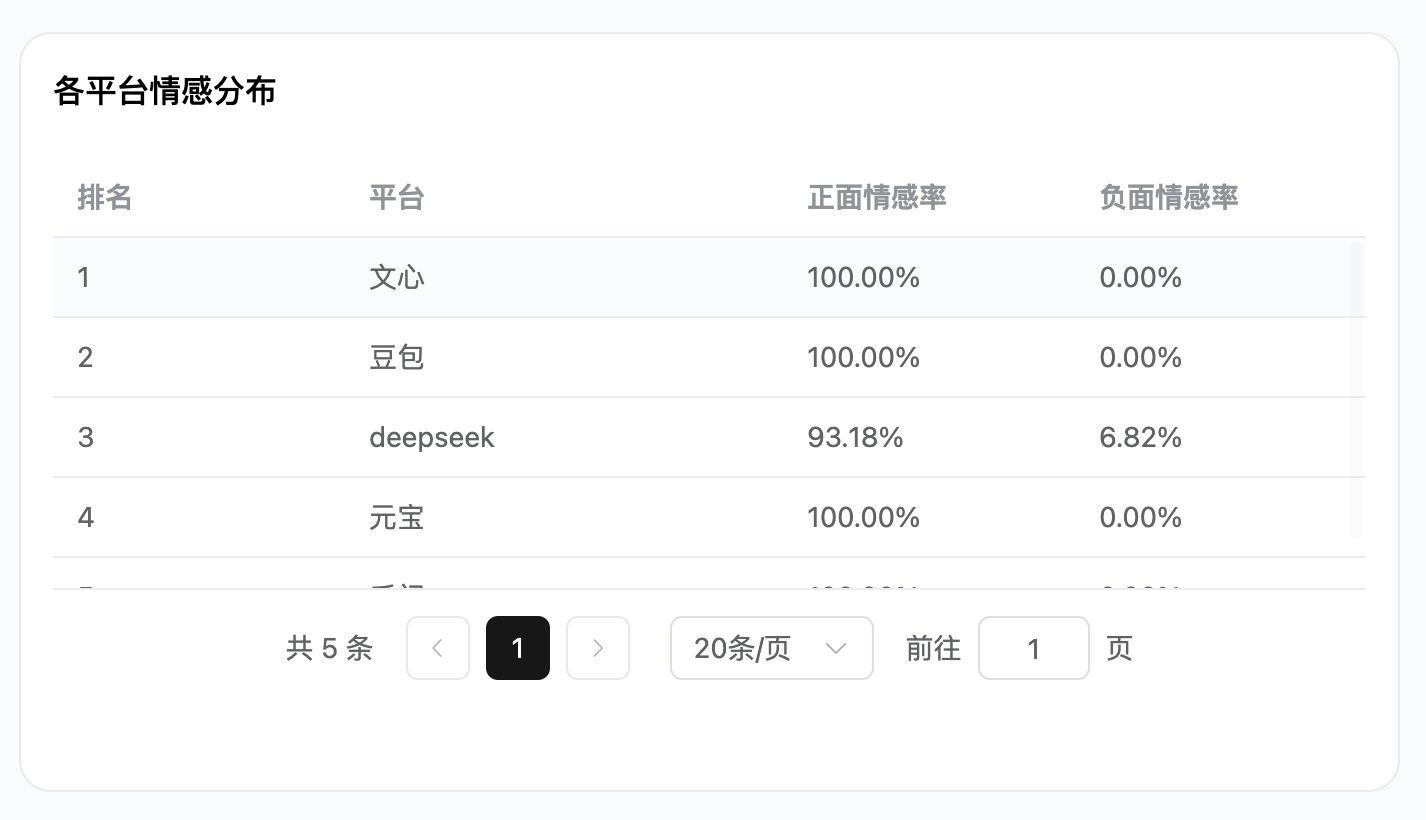The width and height of the screenshot is (1426, 820).
Task: Click the 93.18% positive rate value
Action: click(855, 437)
